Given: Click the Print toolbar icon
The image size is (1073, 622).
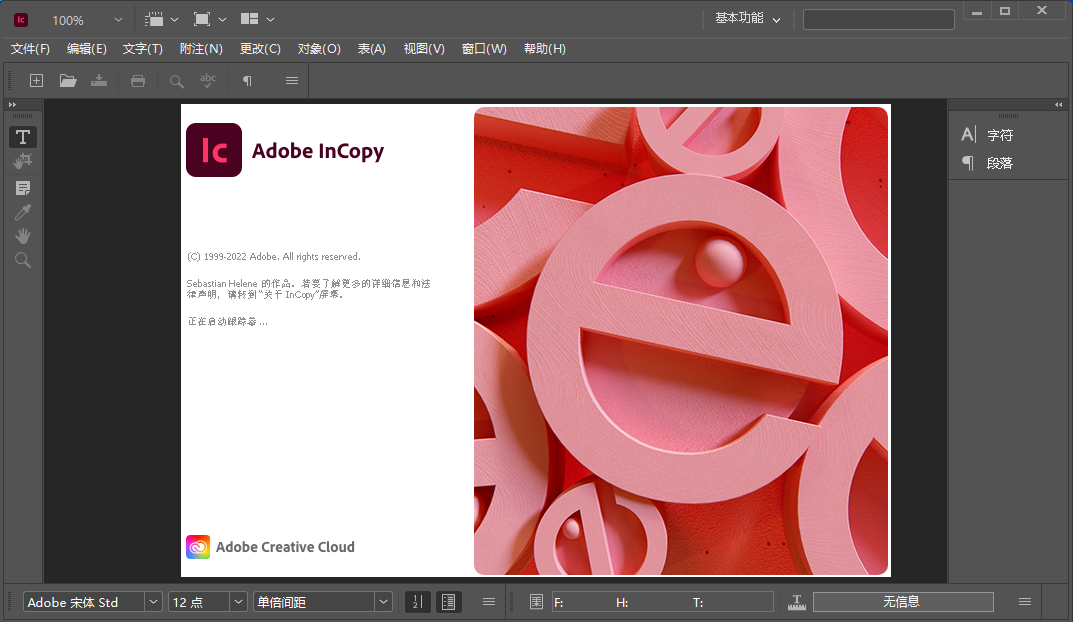Looking at the screenshot, I should 138,81.
